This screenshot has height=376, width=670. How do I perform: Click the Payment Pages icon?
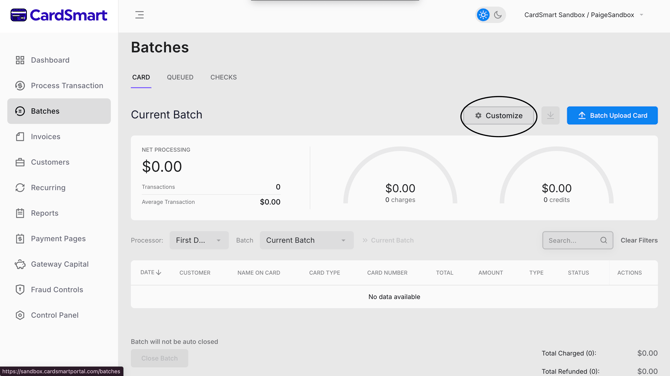tap(20, 238)
